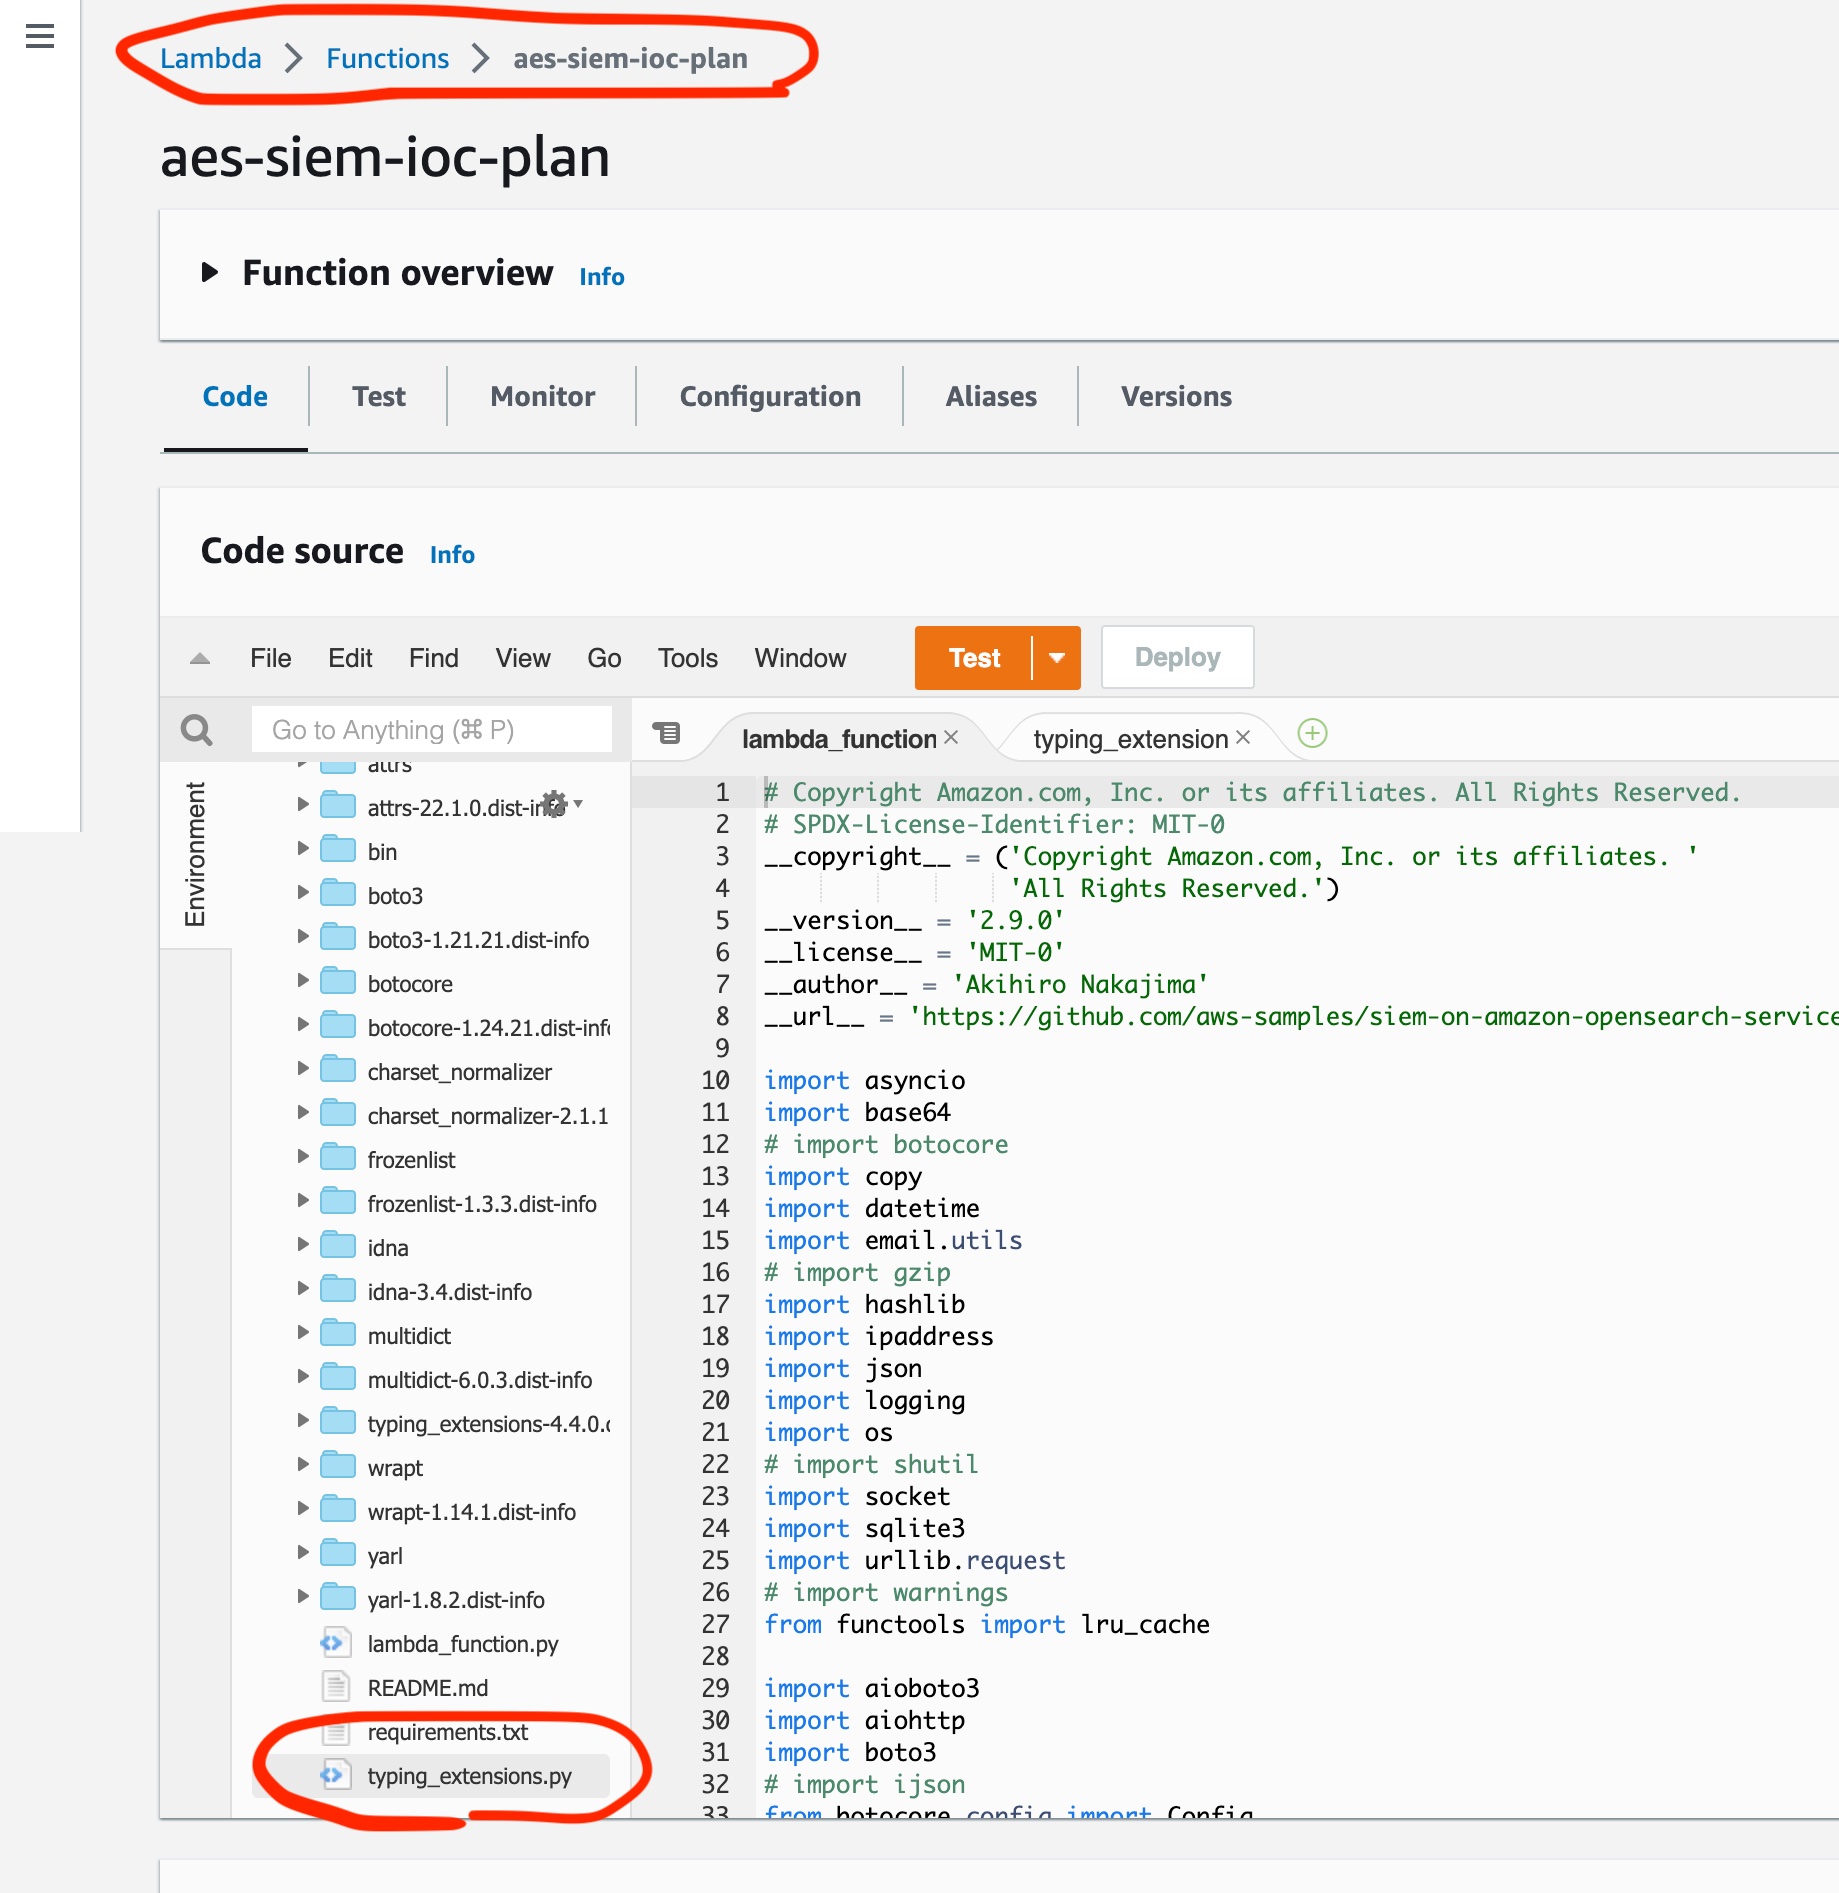1839x1893 pixels.
Task: Open a new editor tab with the plus icon
Action: click(1311, 733)
